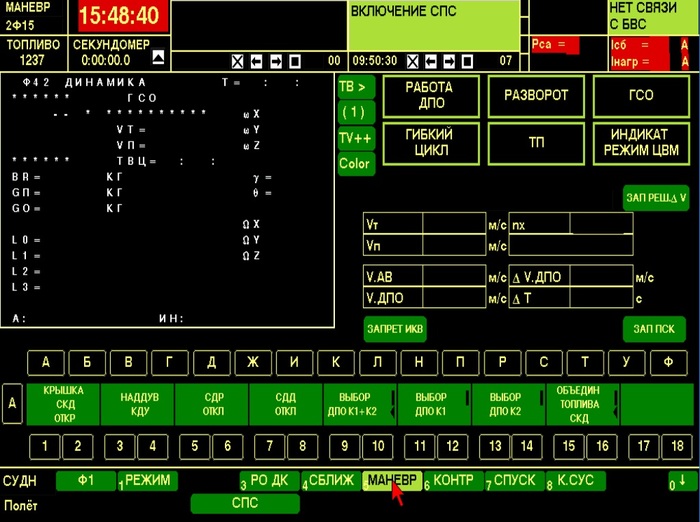Toggle the СДР ОТКЛ command
Viewport: 700px width, 522px height.
[x=211, y=403]
